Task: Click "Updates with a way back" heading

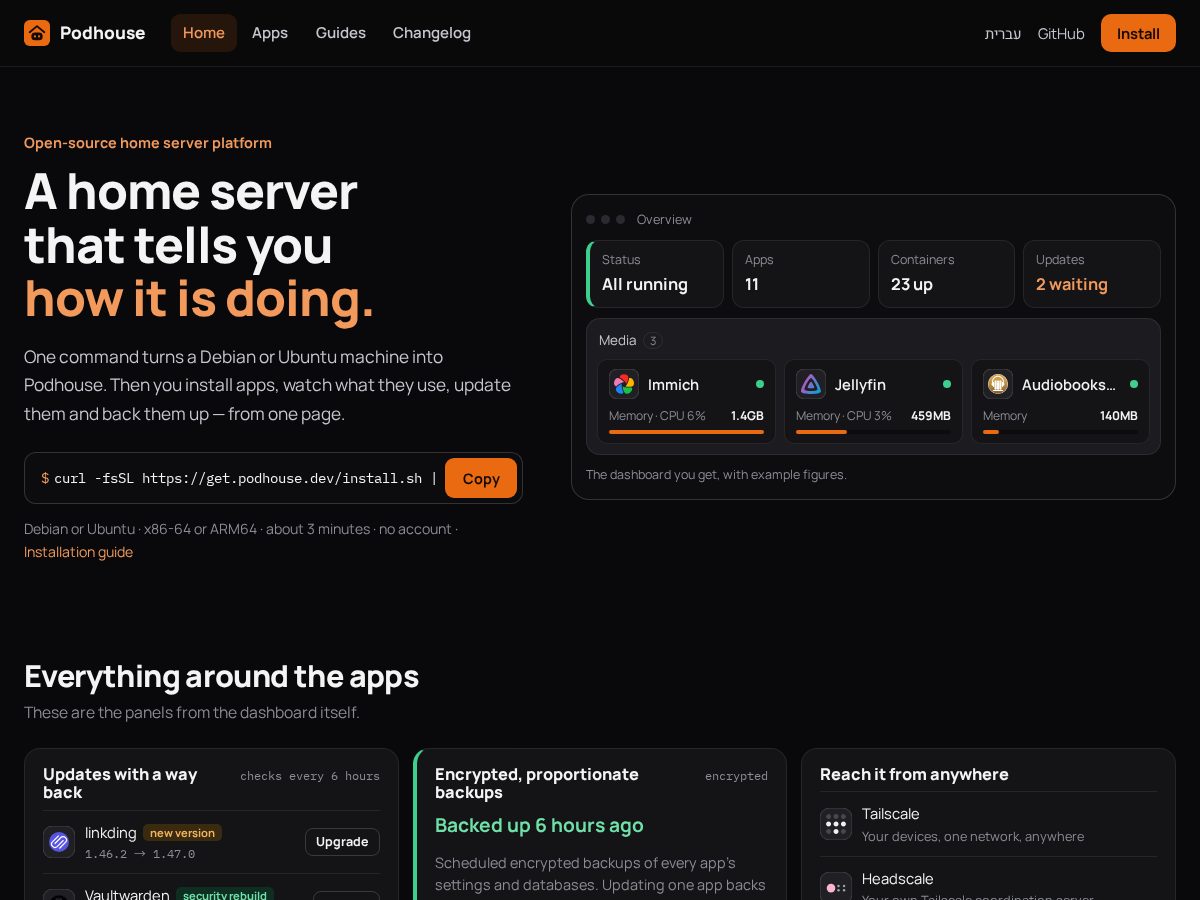Action: point(120,783)
